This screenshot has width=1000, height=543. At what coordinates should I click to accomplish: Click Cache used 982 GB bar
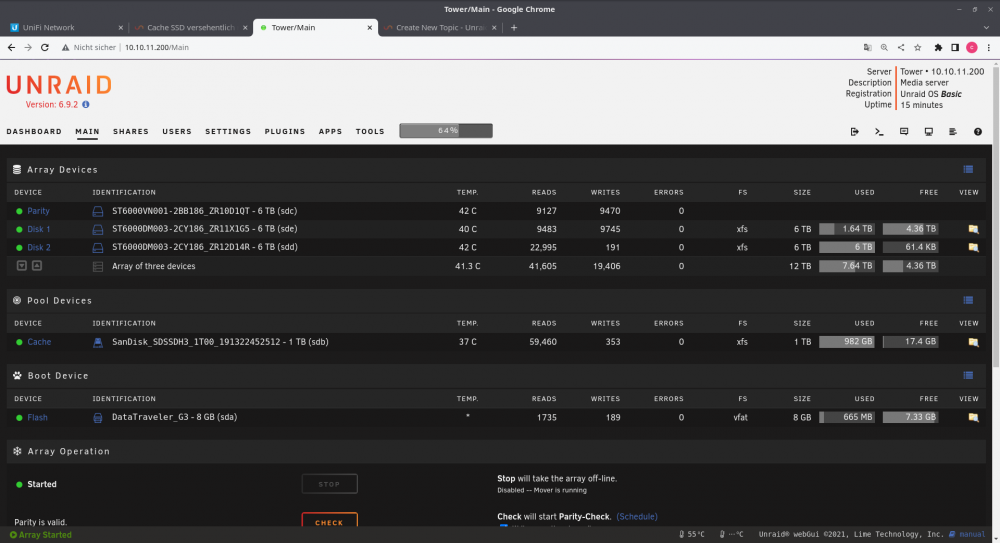846,342
